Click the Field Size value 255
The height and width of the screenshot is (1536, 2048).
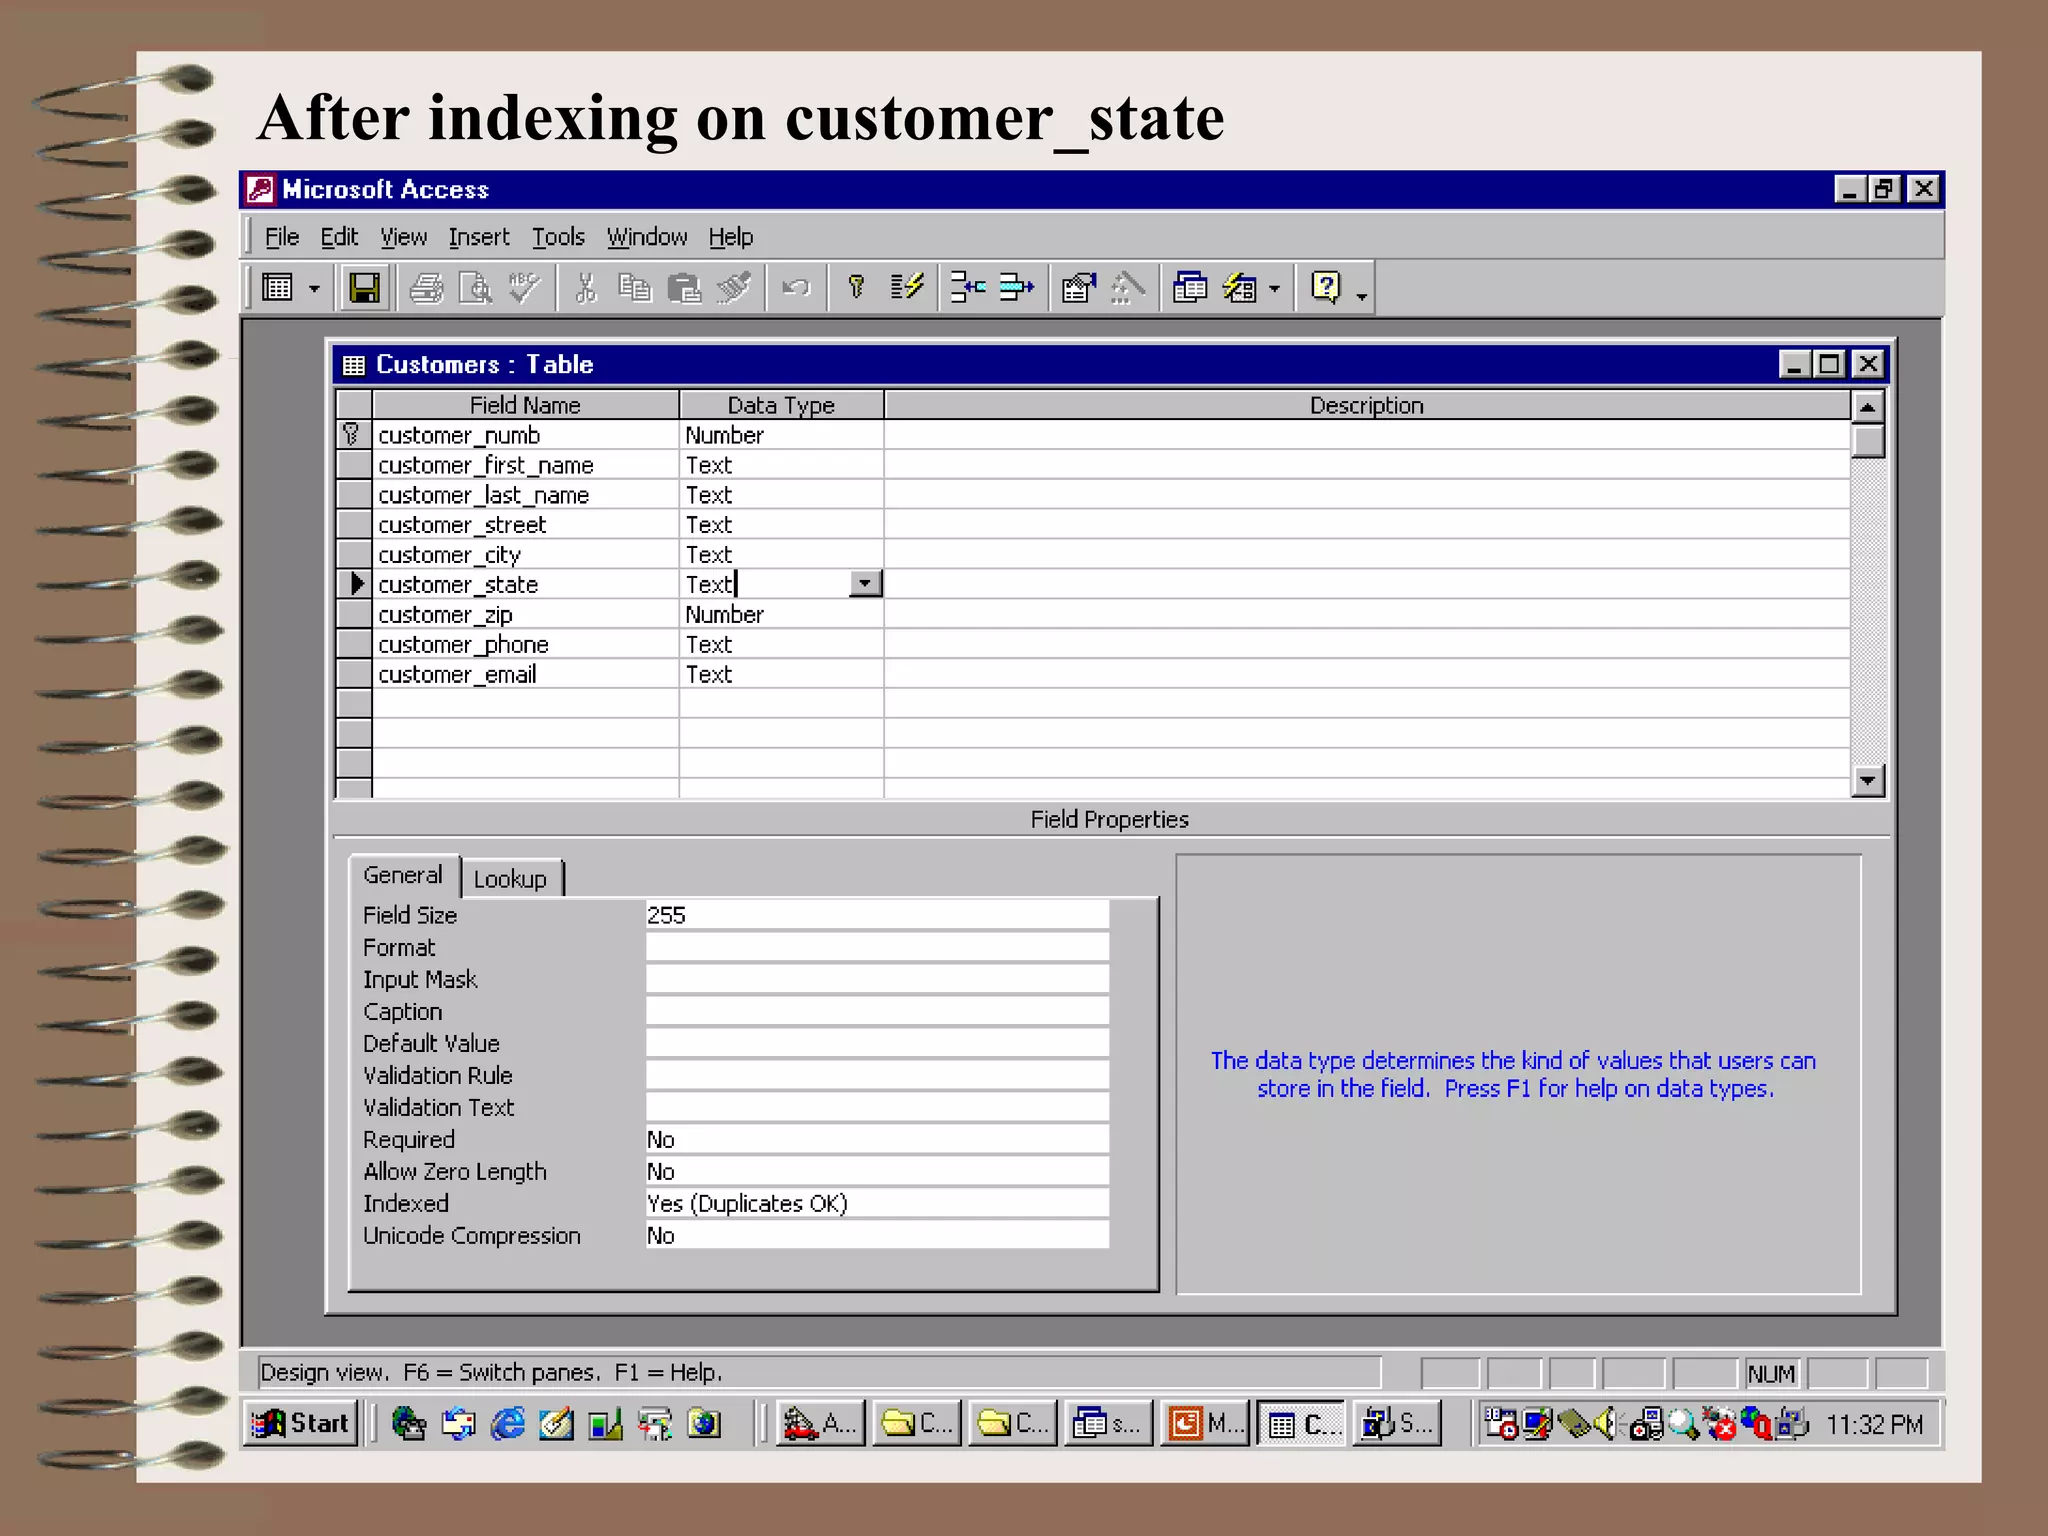877,915
